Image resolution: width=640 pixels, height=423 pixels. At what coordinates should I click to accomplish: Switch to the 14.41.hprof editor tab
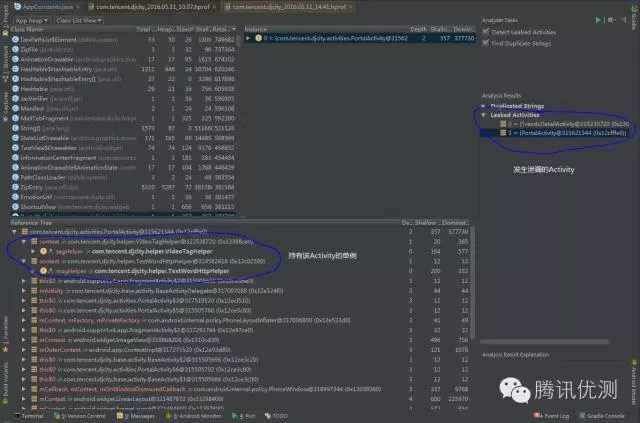click(x=289, y=7)
